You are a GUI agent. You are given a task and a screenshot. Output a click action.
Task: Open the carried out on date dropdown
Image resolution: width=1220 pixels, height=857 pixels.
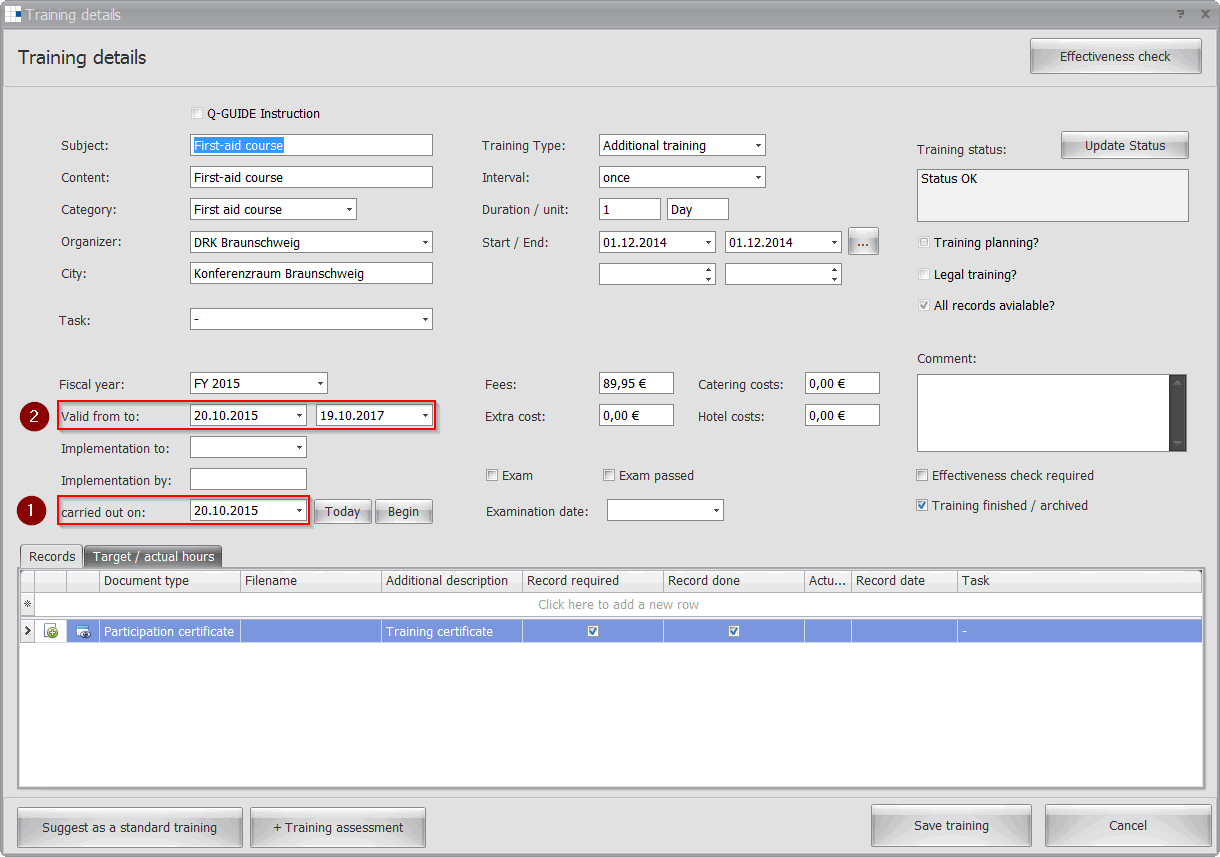299,511
